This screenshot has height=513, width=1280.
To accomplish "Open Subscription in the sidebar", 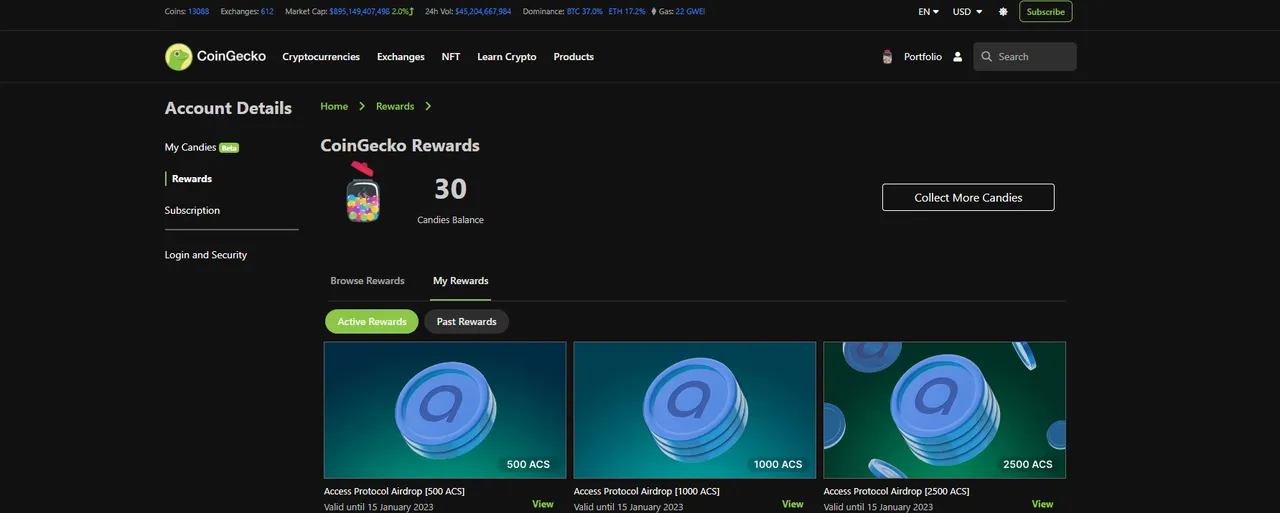I will coord(192,210).
